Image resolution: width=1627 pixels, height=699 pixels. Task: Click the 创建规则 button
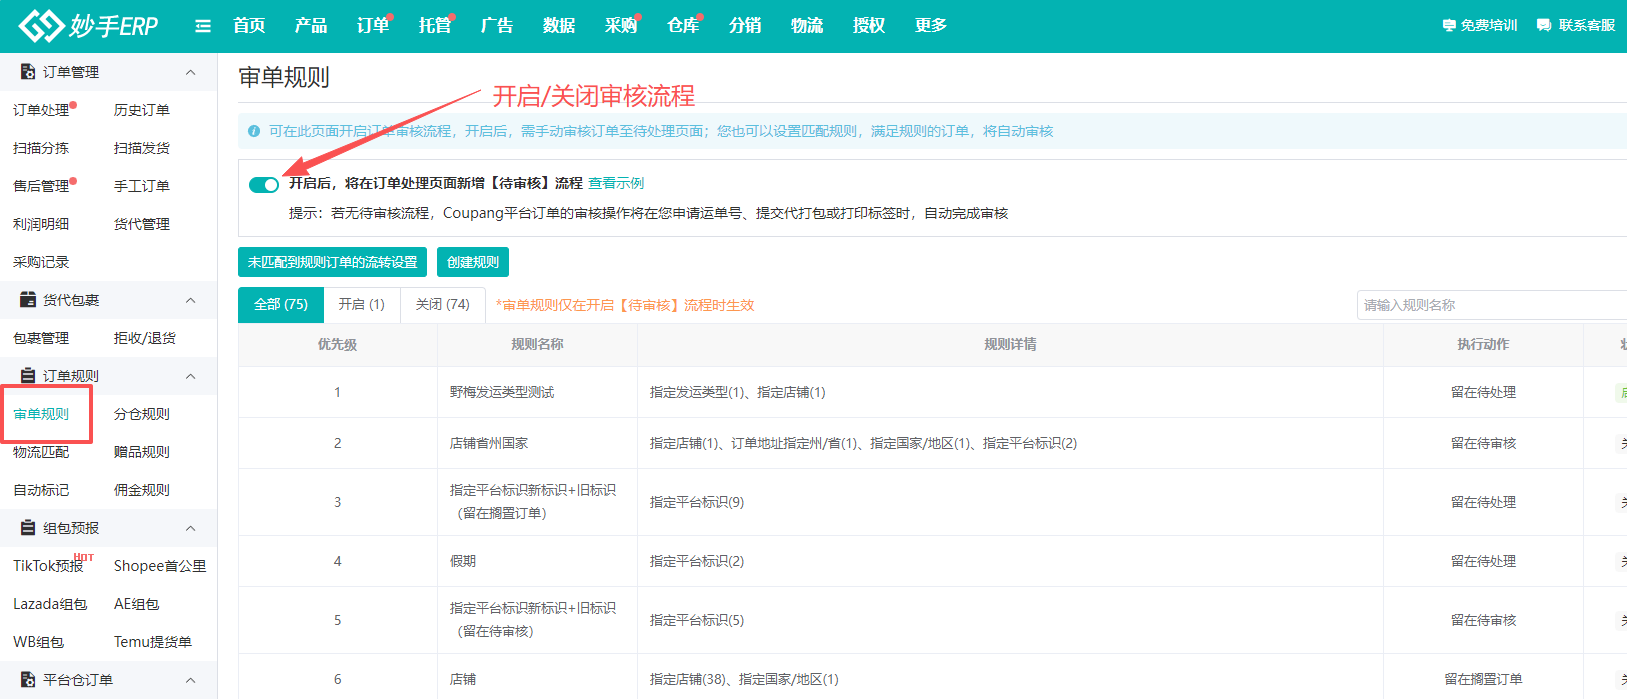coord(473,262)
